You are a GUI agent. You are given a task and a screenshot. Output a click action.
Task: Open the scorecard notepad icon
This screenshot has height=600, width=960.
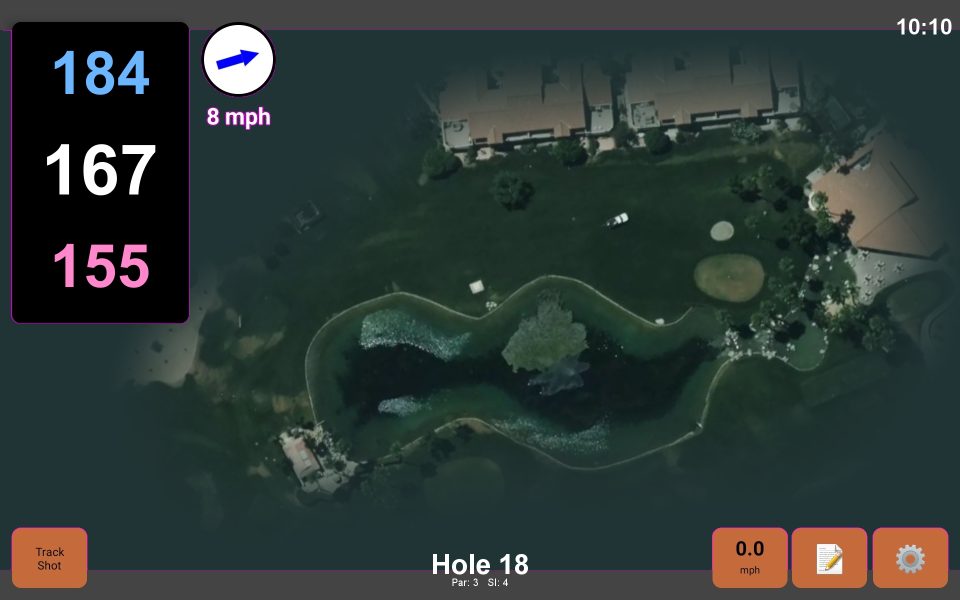click(830, 558)
